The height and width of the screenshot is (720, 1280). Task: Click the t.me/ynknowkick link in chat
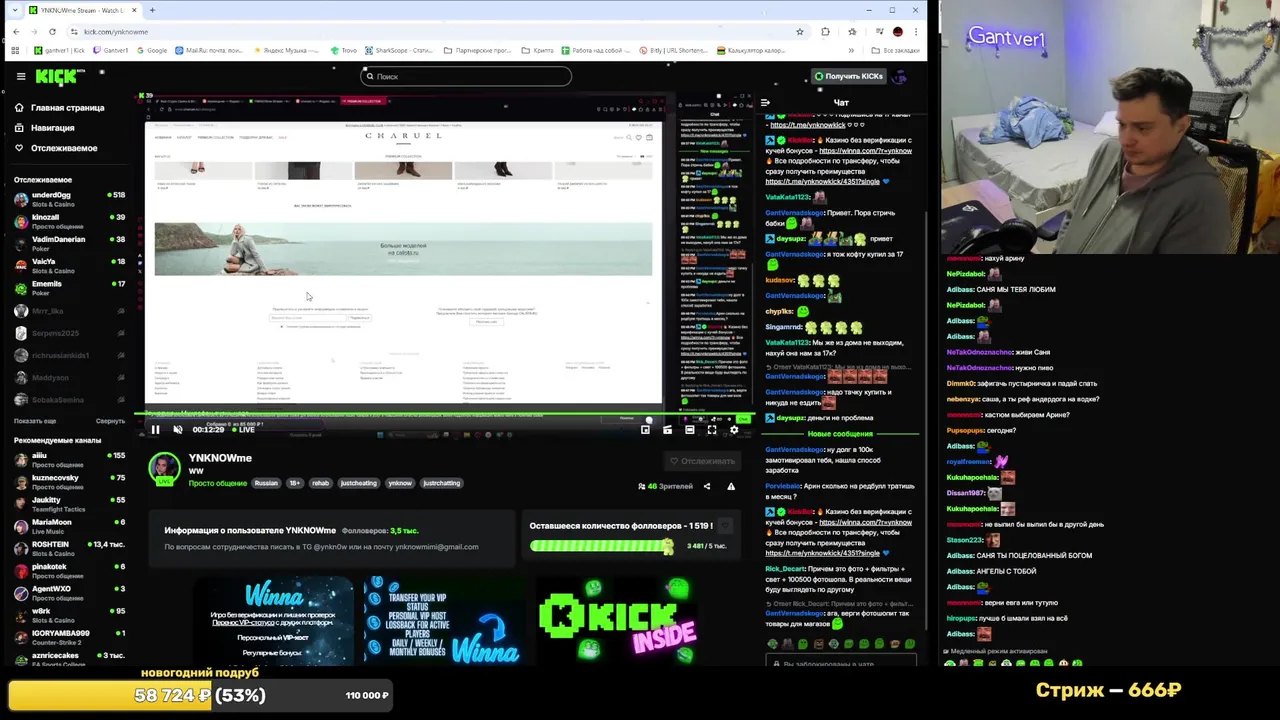[x=807, y=125]
